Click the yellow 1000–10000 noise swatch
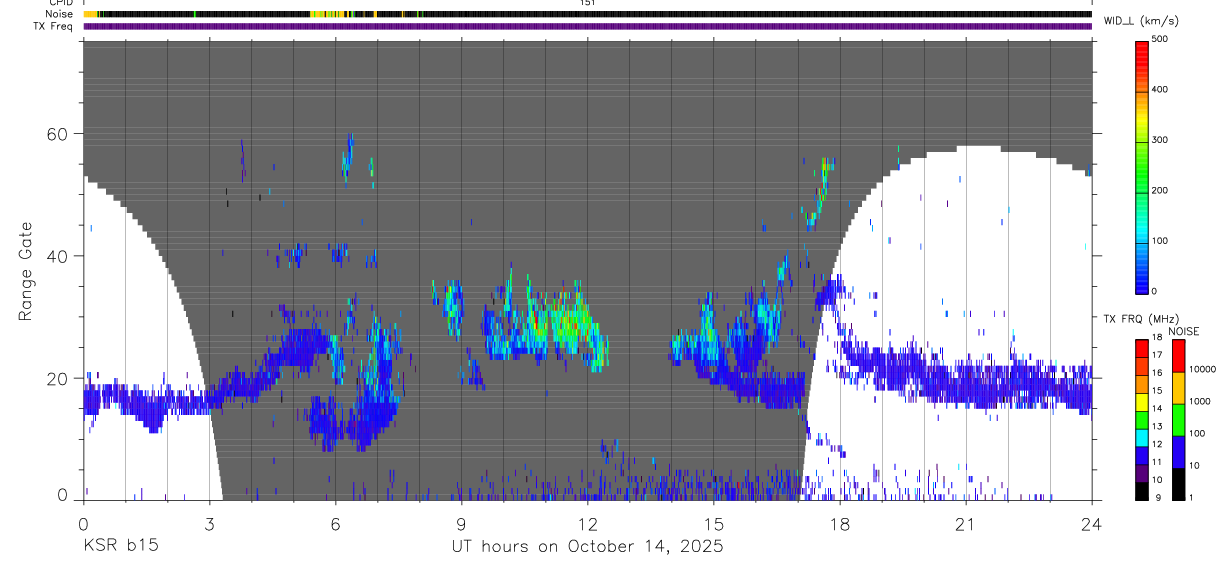This screenshot has height=567, width=1228. (x=1177, y=387)
